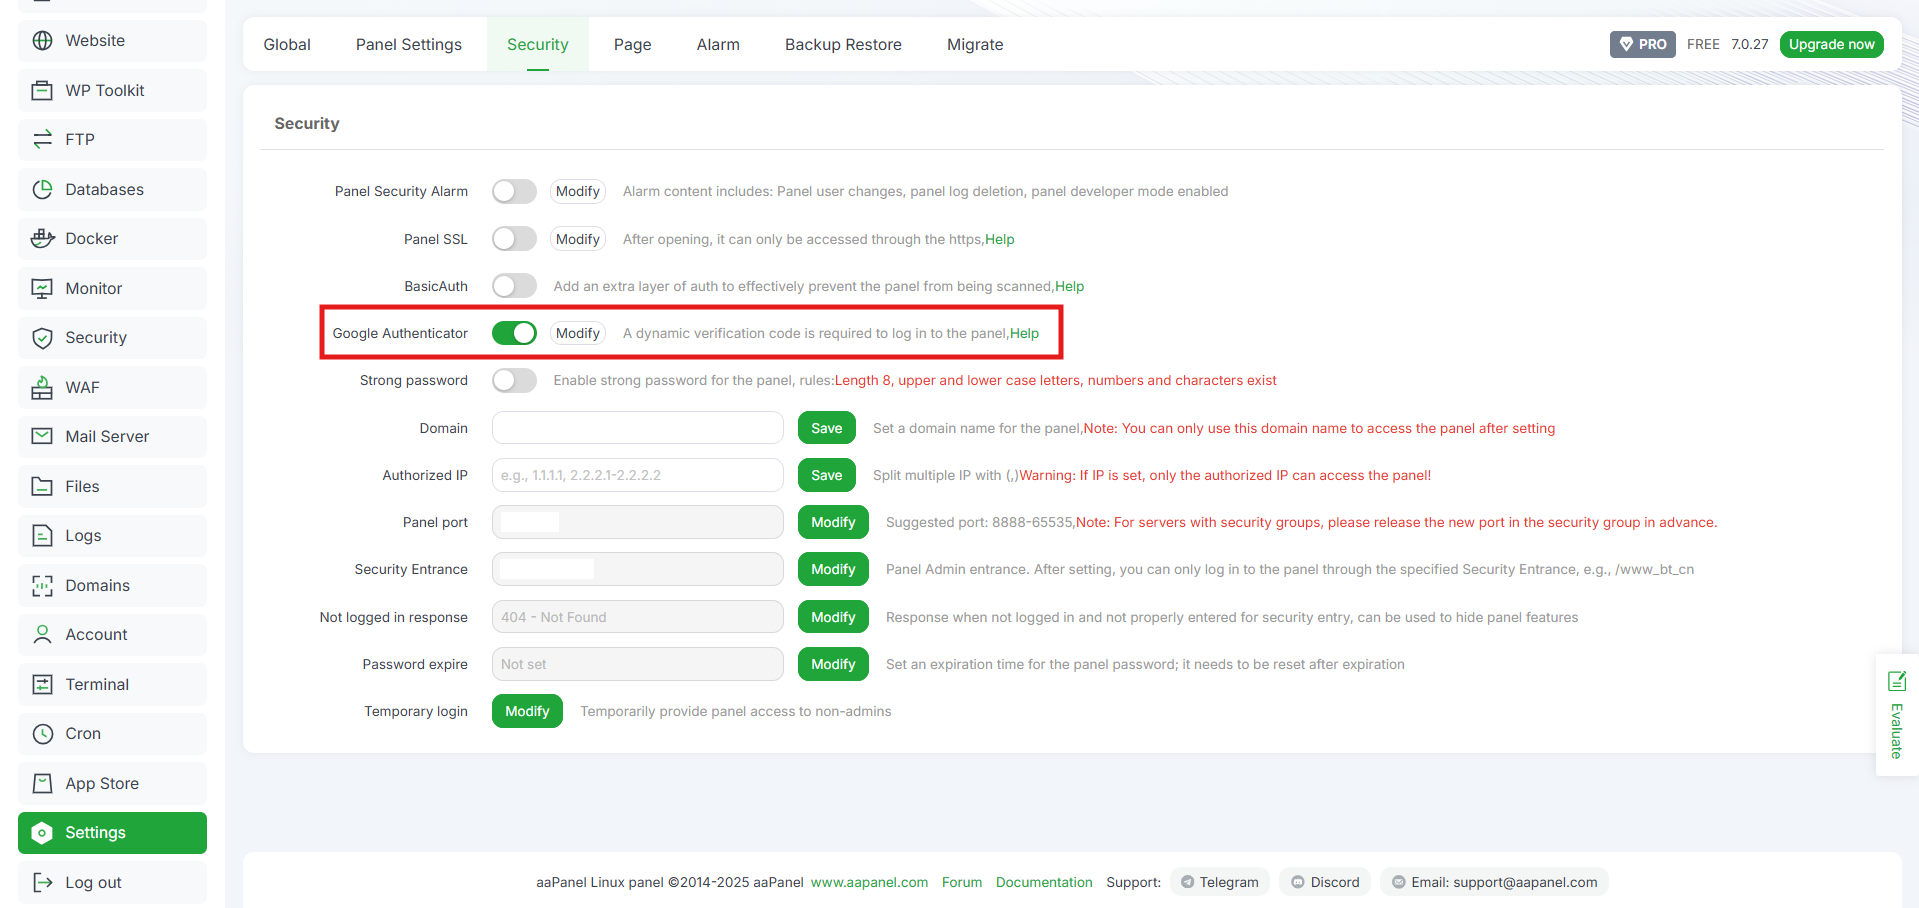Screen dimensions: 1919x908
Task: Click the Website globe icon in sidebar
Action: point(42,41)
